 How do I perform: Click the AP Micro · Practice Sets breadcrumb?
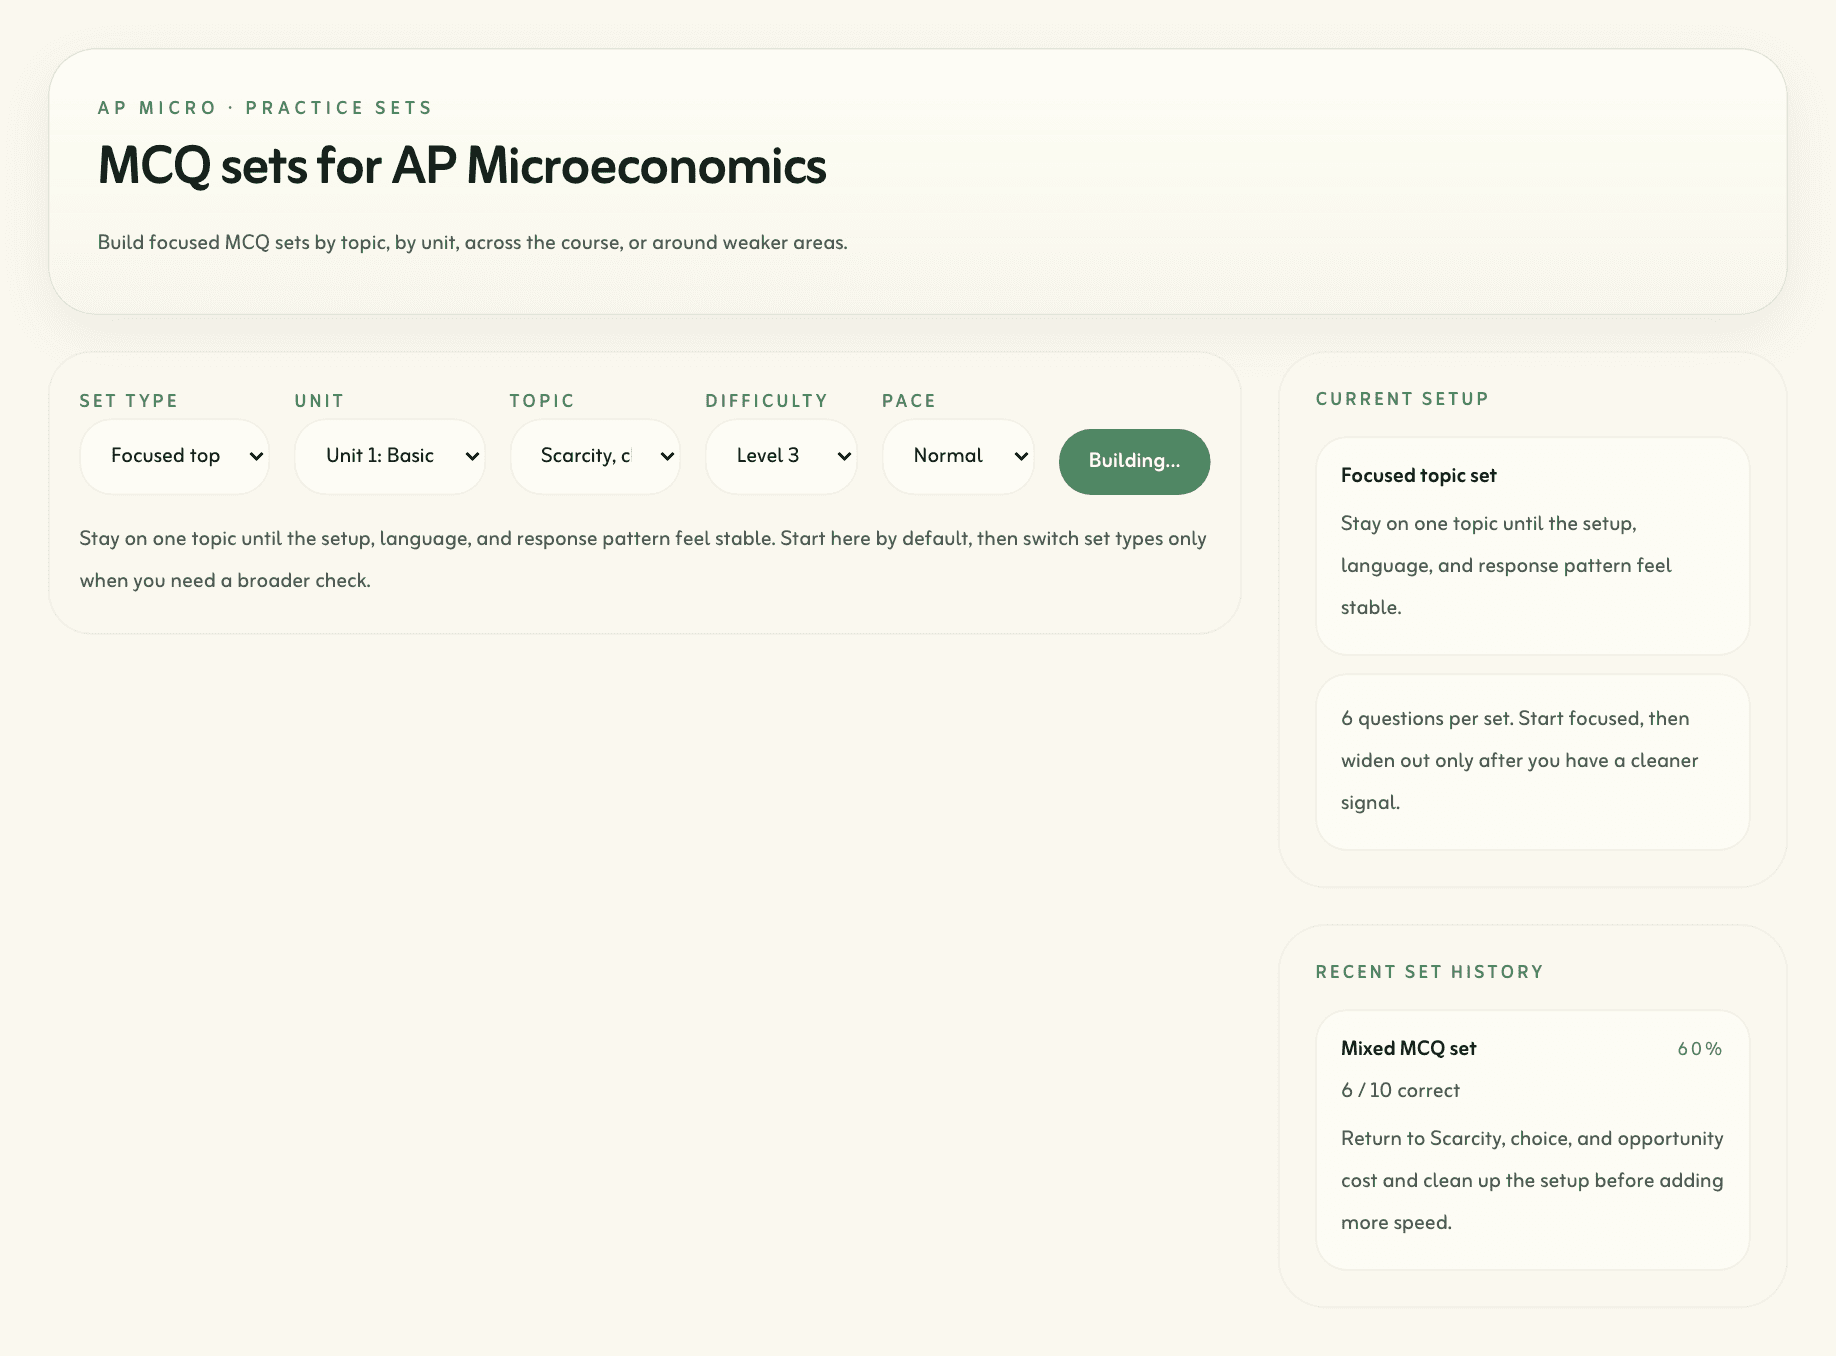pos(265,108)
